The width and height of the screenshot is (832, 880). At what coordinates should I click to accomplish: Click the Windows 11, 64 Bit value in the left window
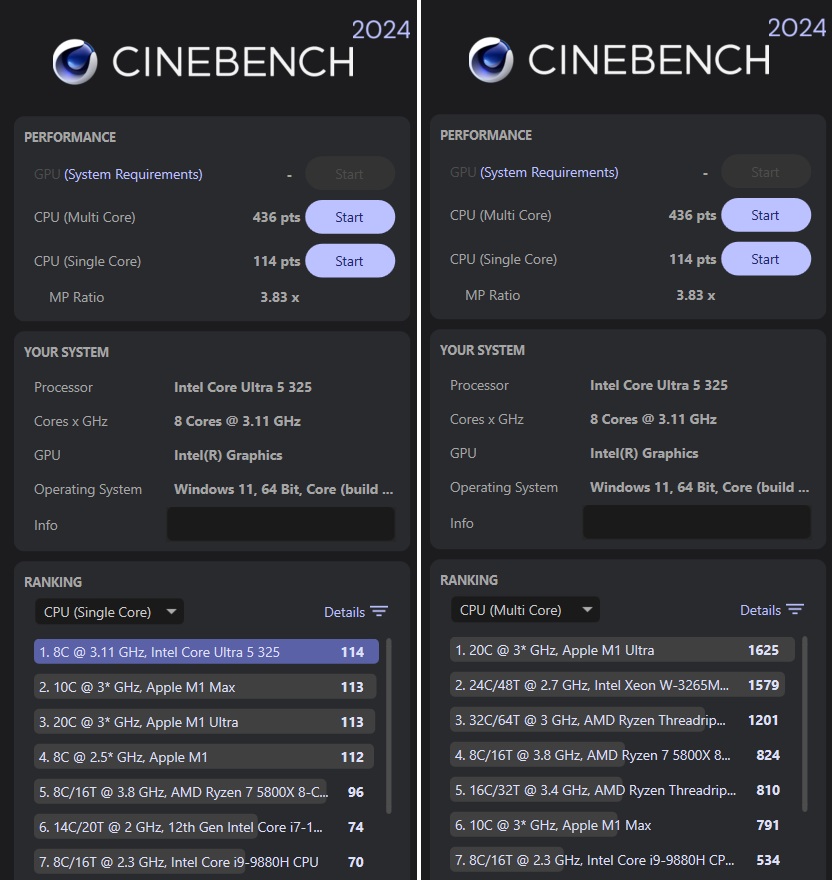tap(284, 489)
